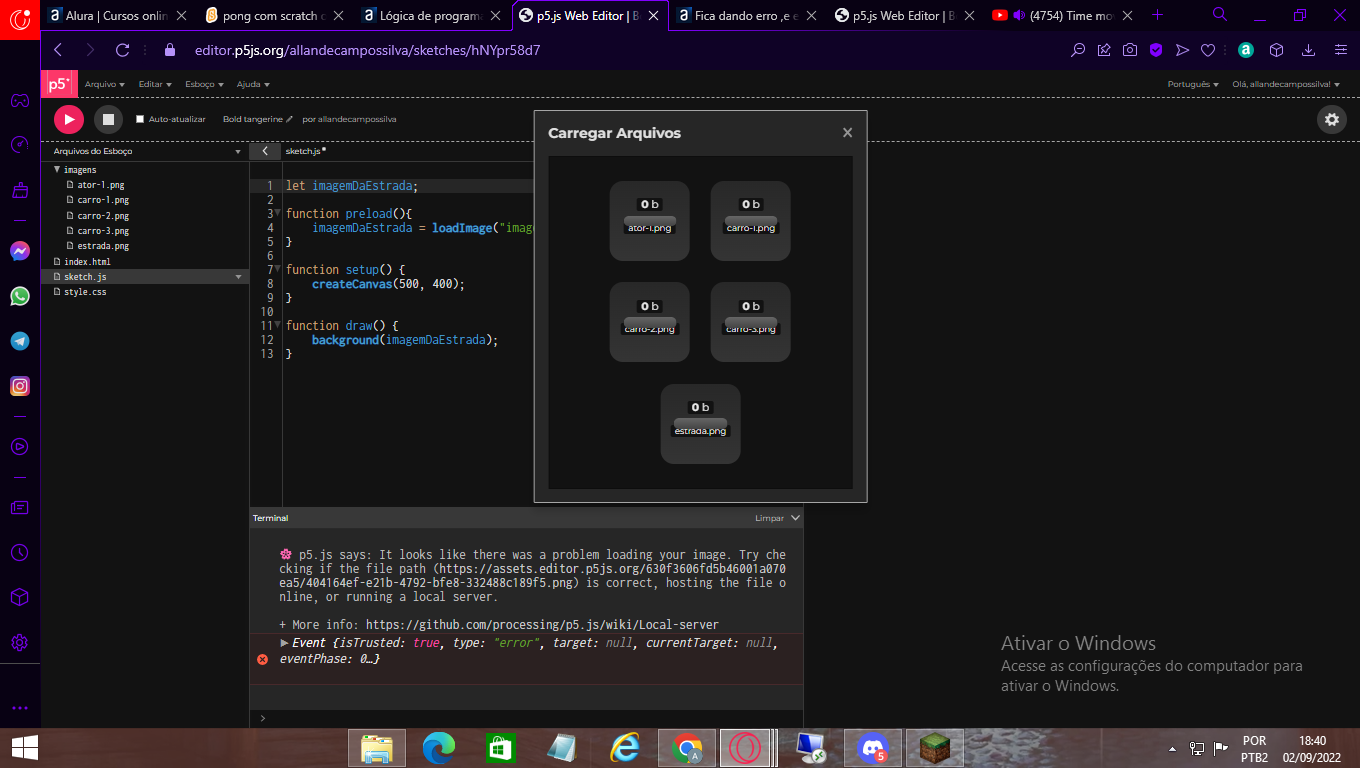Collapse the file sidebar with left chevron
The width and height of the screenshot is (1360, 768).
[x=265, y=151]
